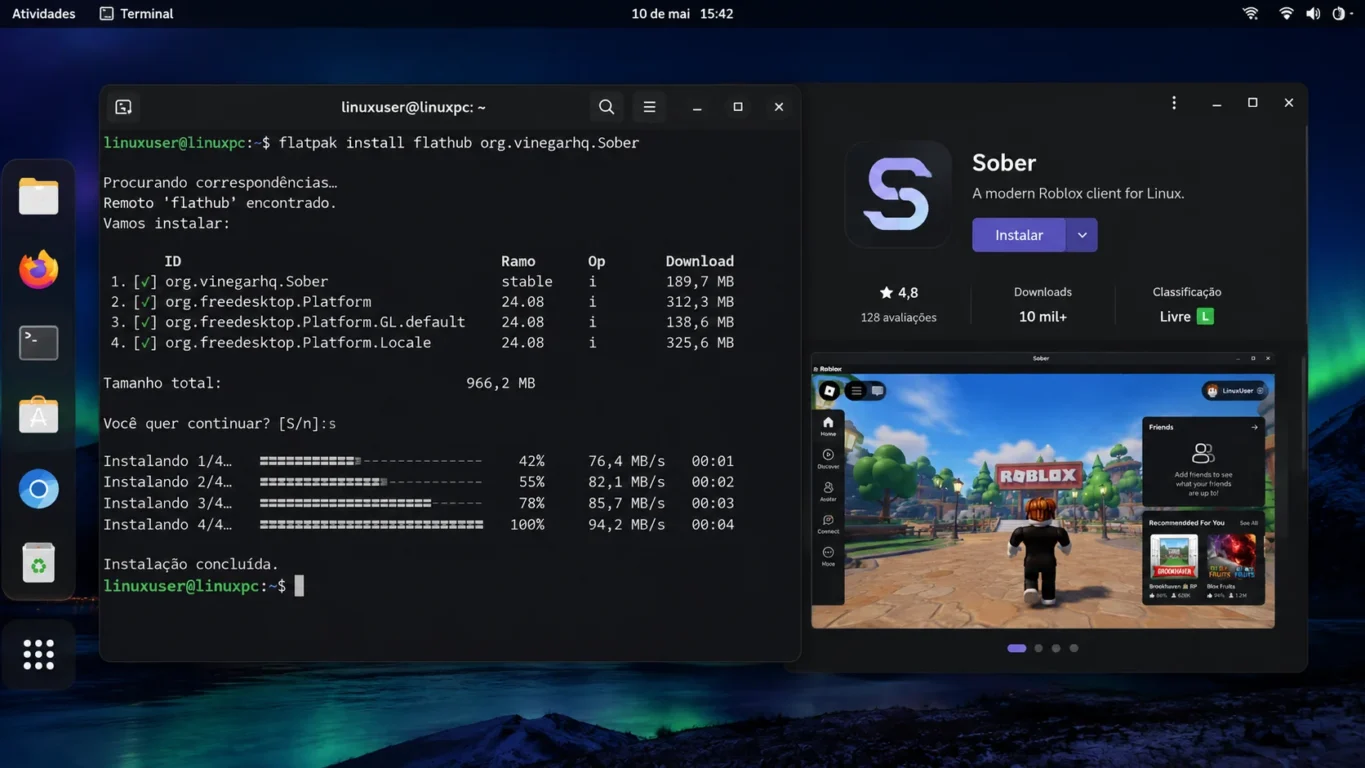Click the Vamos instalar: line
Viewport: 1365px width, 768px height.
tap(166, 223)
